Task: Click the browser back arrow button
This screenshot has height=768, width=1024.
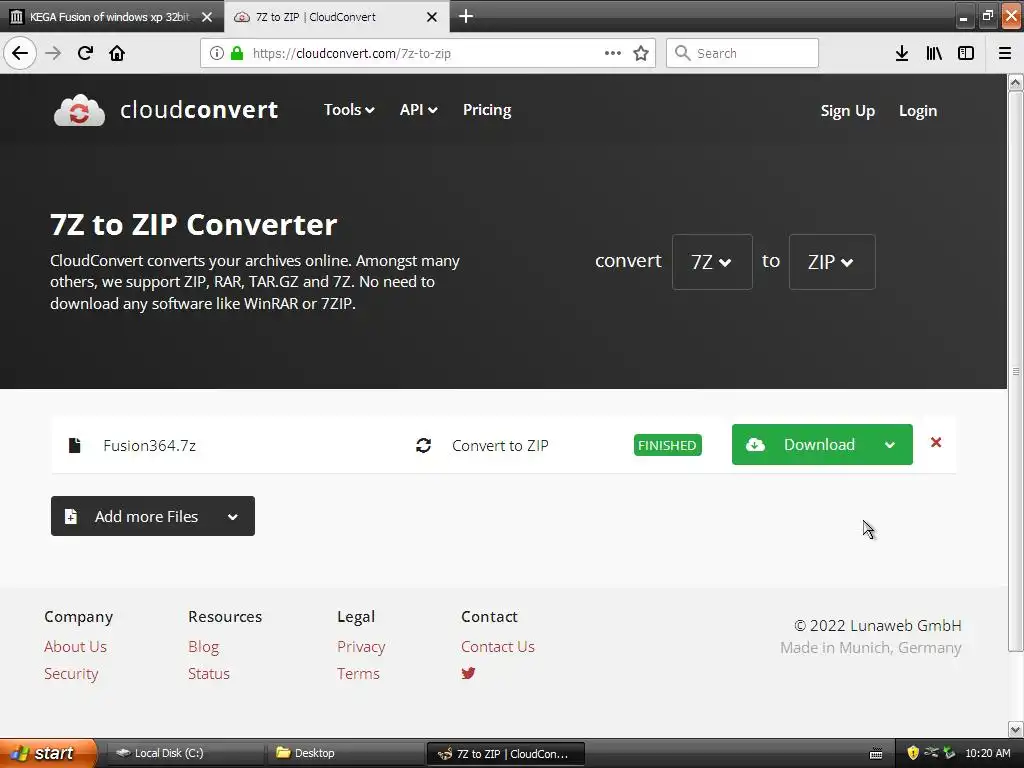Action: tap(20, 53)
